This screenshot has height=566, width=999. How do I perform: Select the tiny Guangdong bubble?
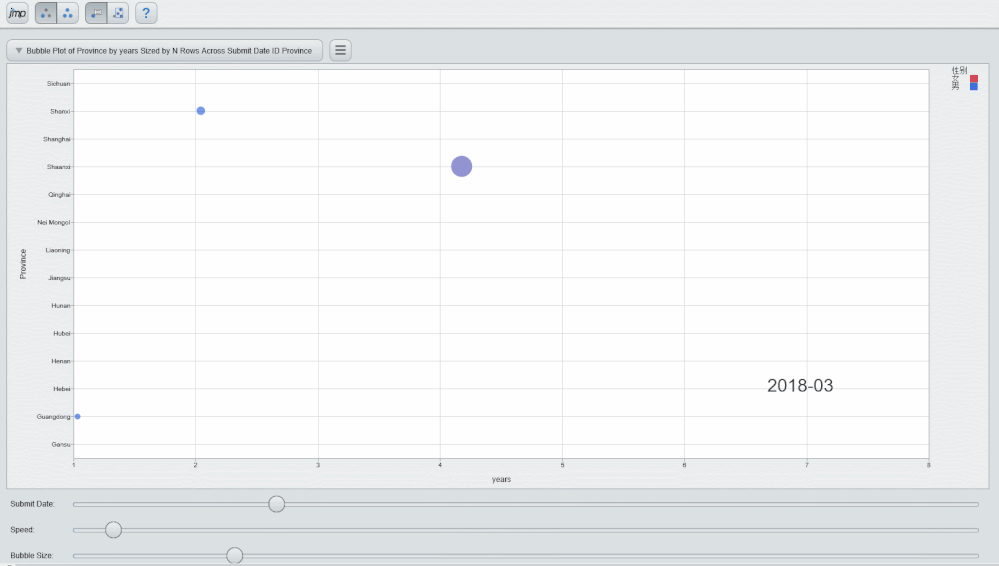click(78, 416)
